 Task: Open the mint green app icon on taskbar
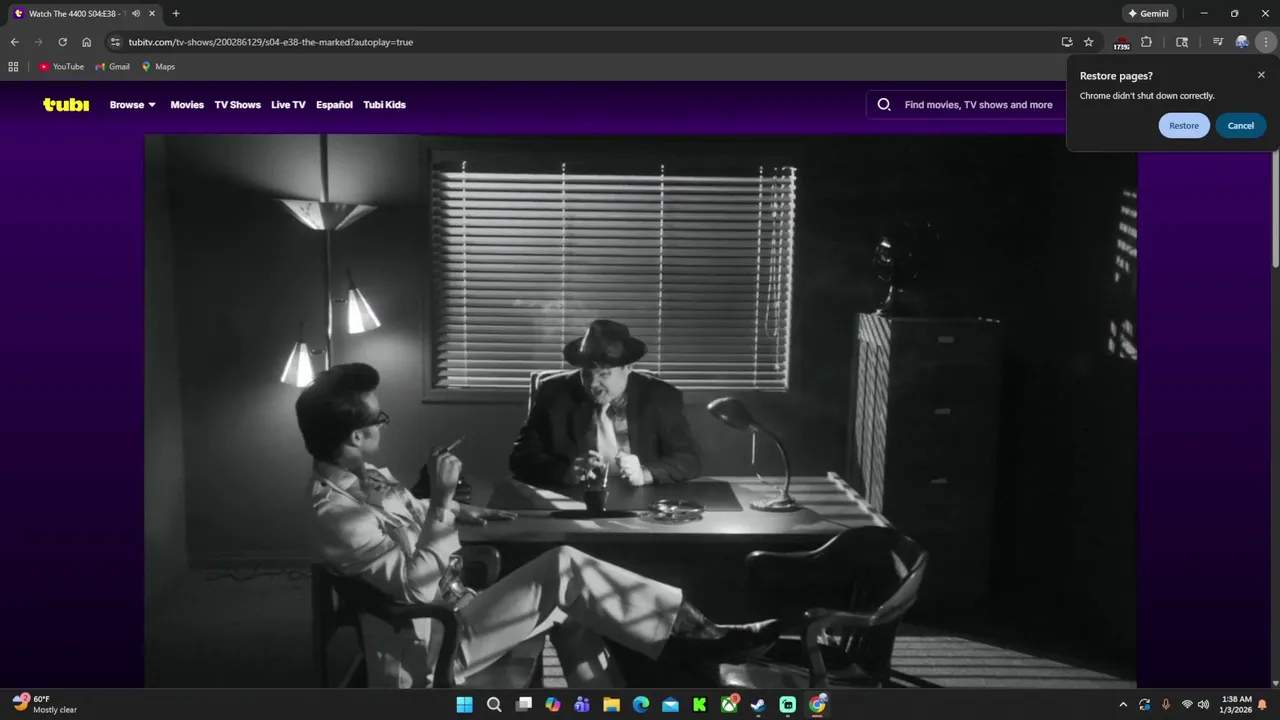(x=788, y=704)
